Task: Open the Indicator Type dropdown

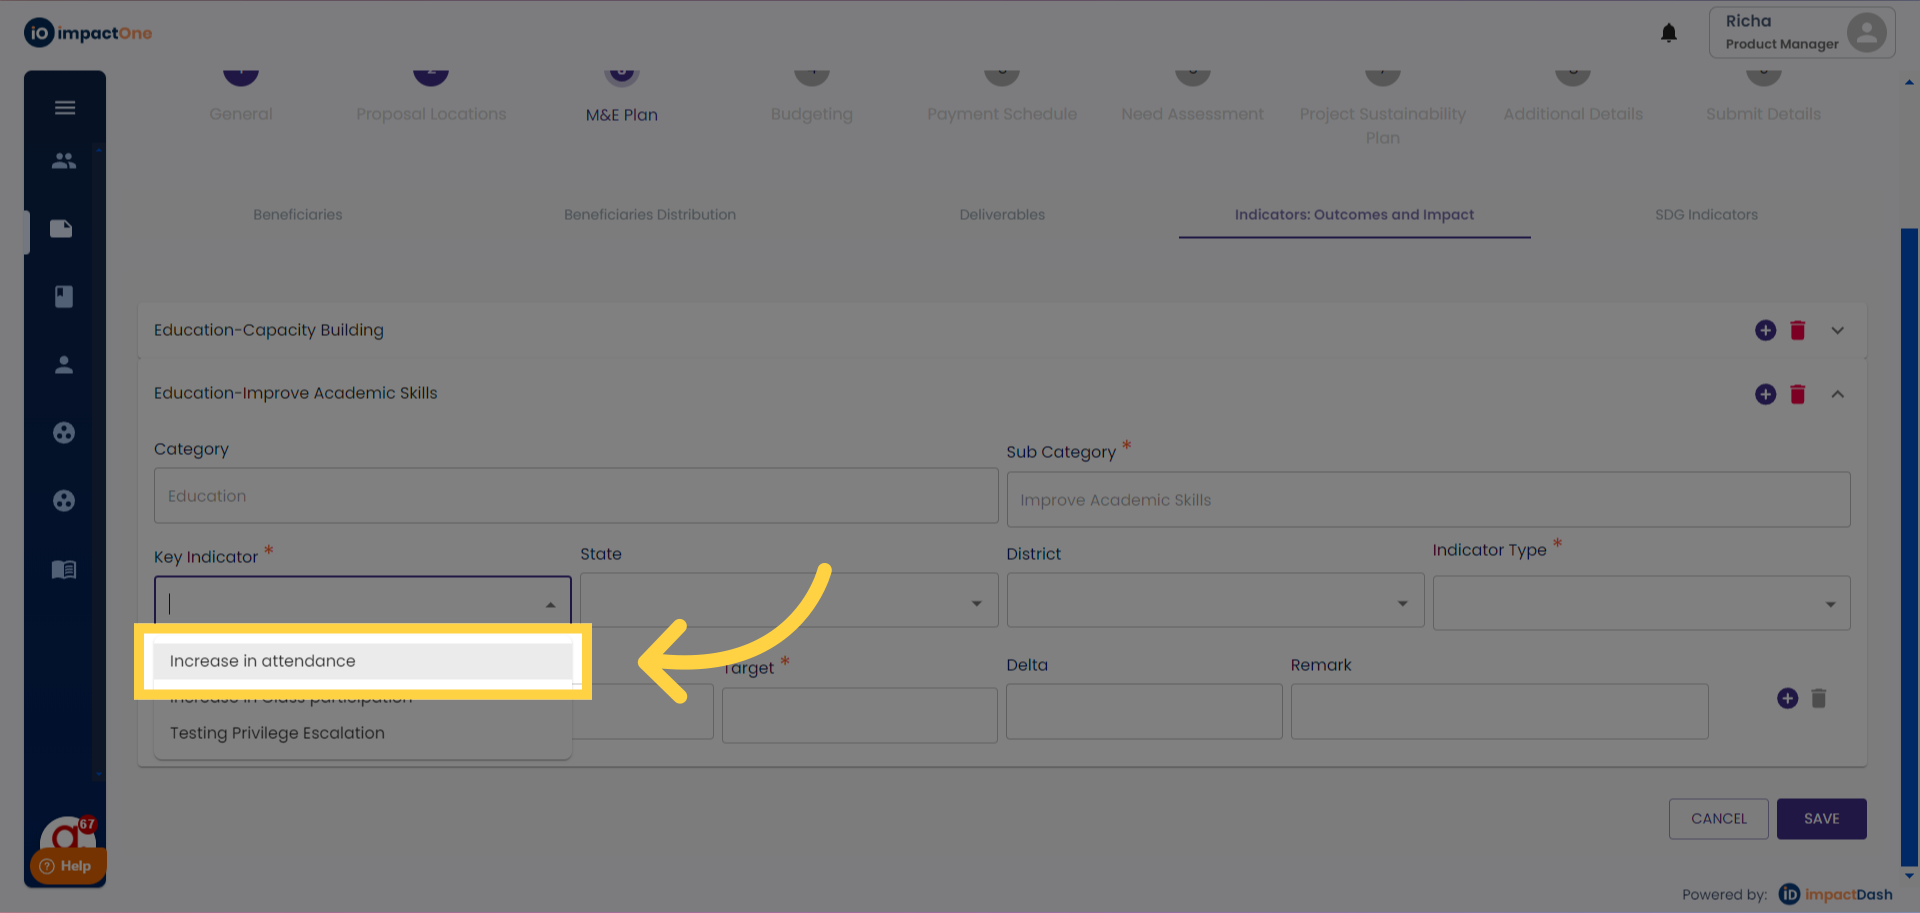Action: (1640, 603)
